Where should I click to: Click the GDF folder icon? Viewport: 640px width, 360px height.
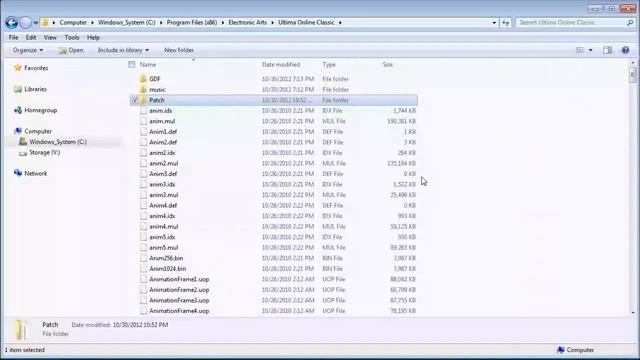143,79
